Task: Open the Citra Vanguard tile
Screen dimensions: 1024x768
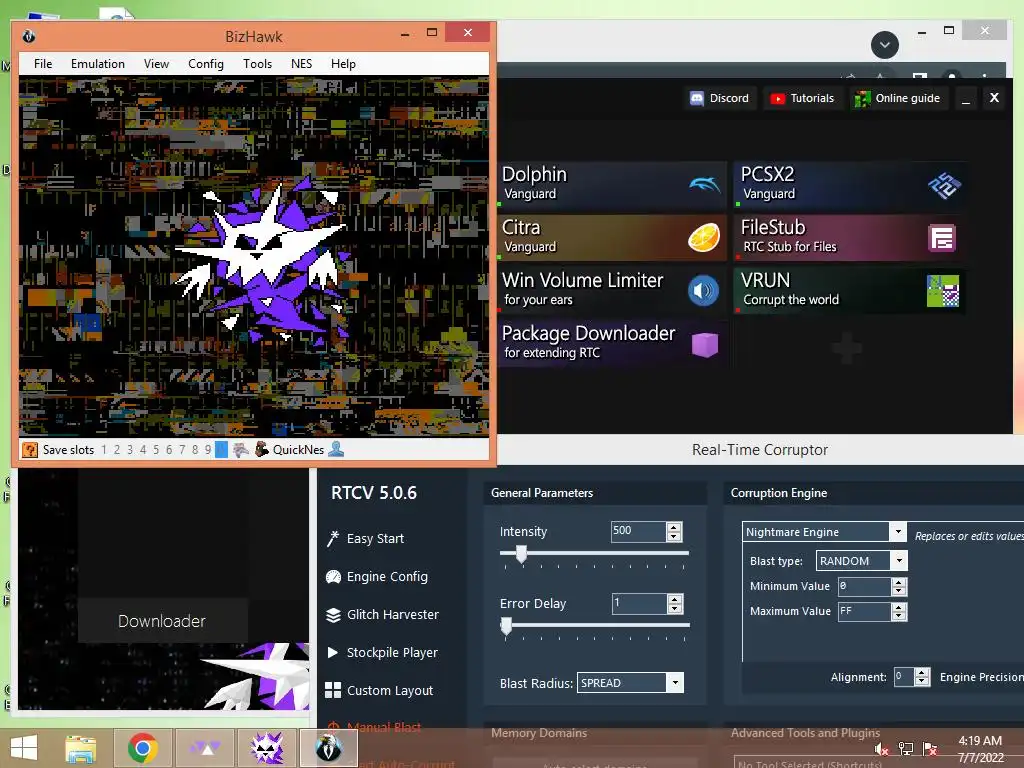Action: (613, 237)
